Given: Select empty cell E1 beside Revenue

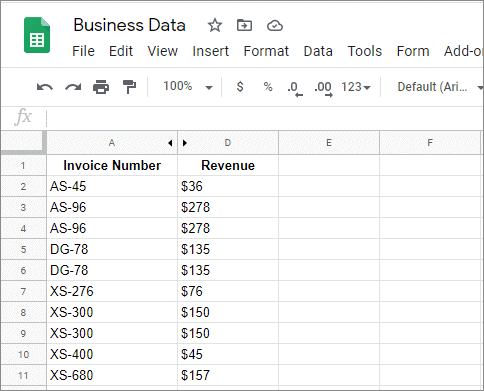Looking at the screenshot, I should click(x=329, y=165).
